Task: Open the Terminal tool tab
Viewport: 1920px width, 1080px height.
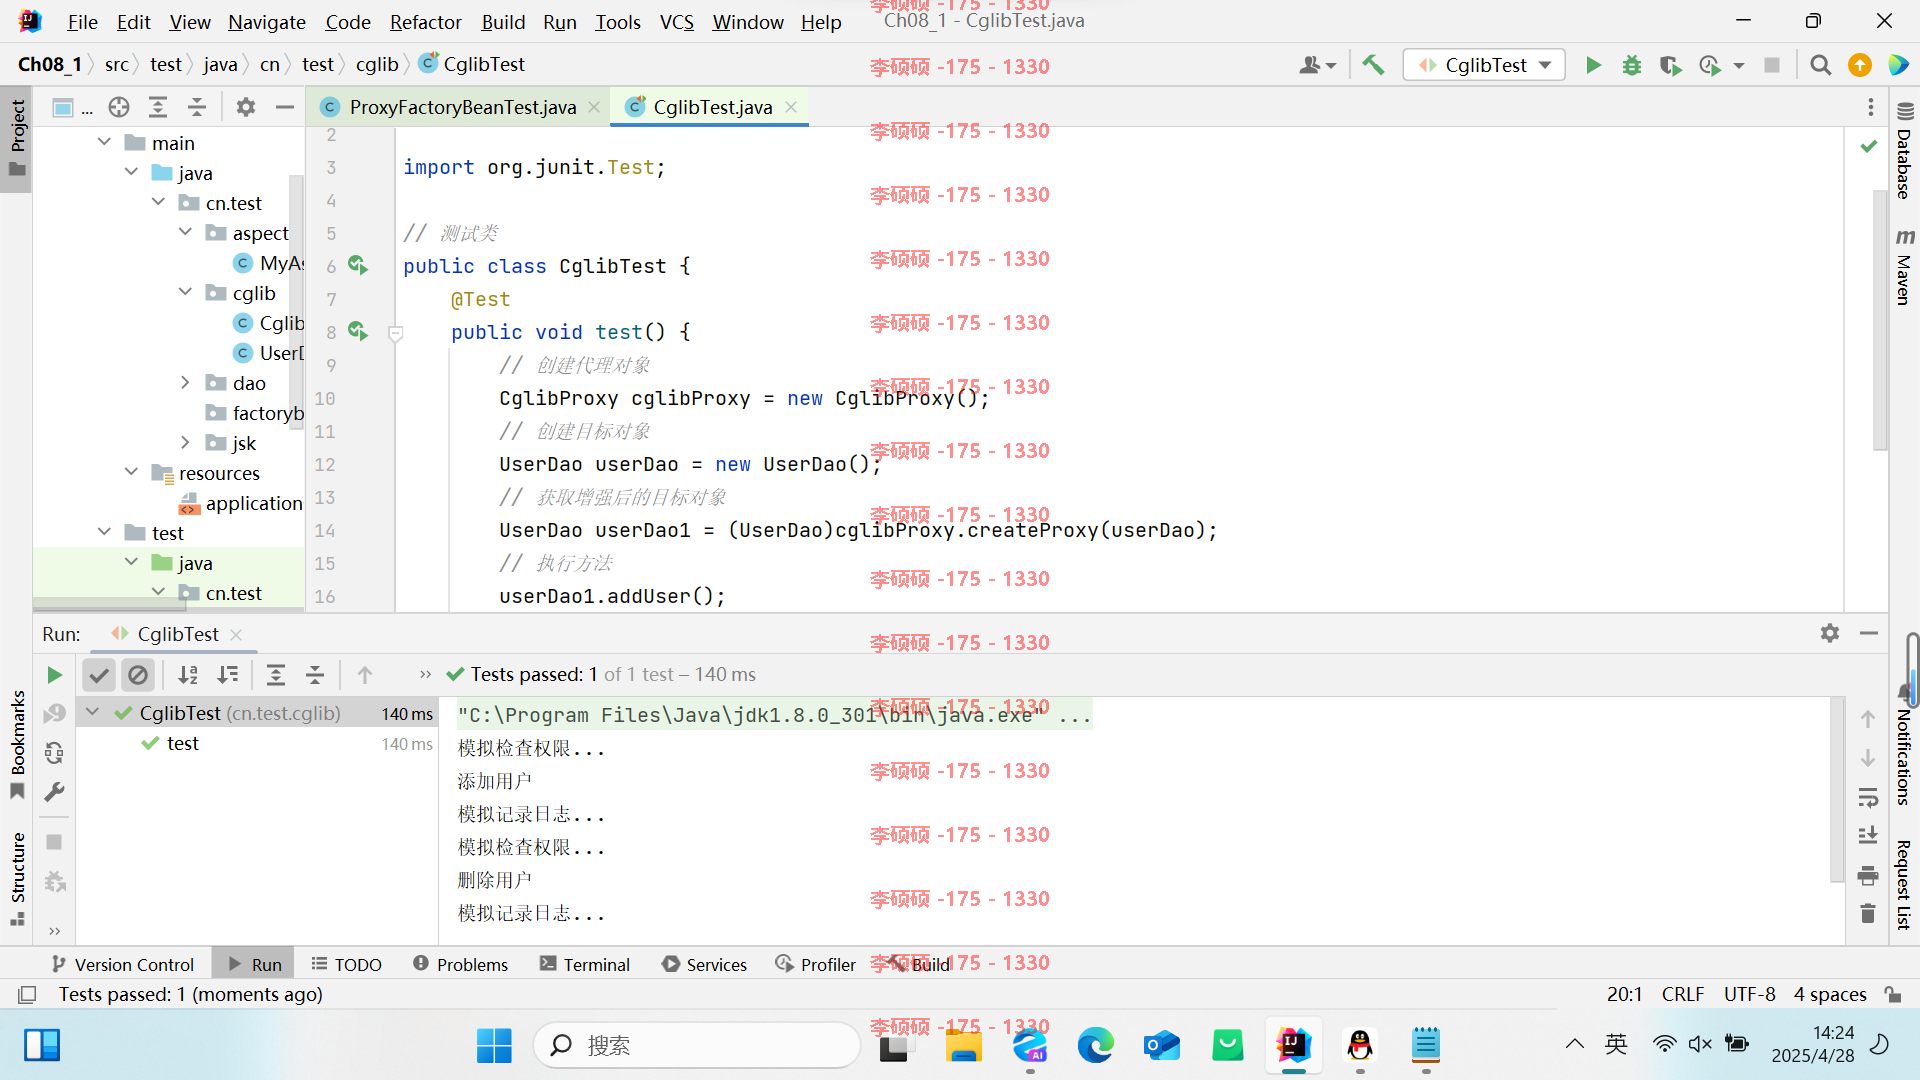Action: [585, 964]
